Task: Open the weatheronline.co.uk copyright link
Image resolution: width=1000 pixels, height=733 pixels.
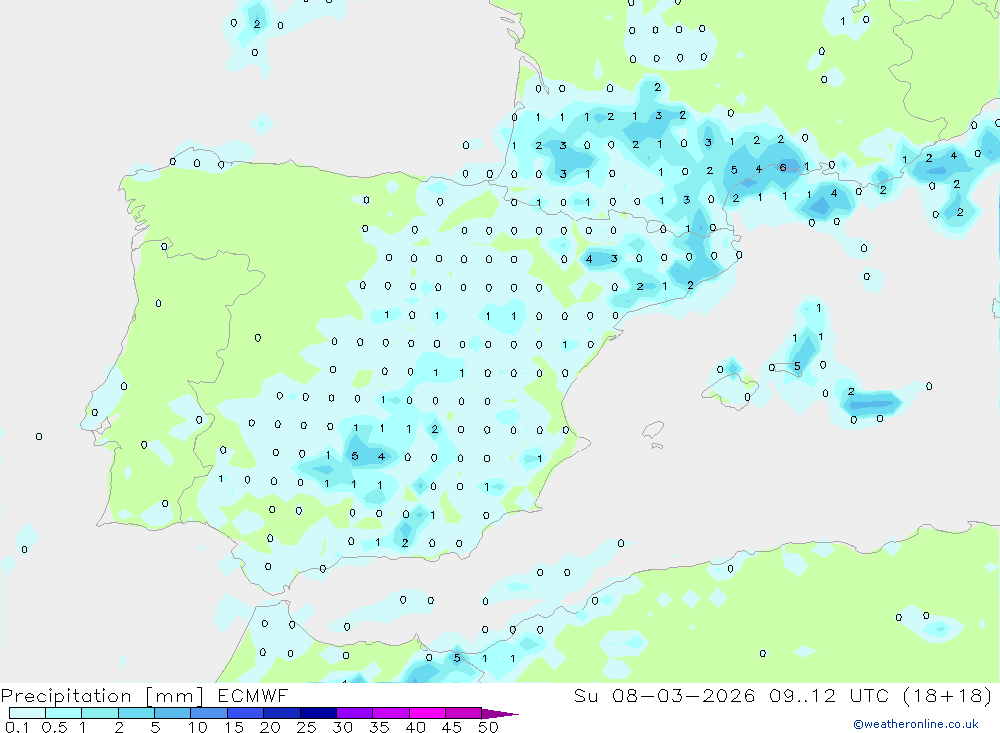Action: 915,724
